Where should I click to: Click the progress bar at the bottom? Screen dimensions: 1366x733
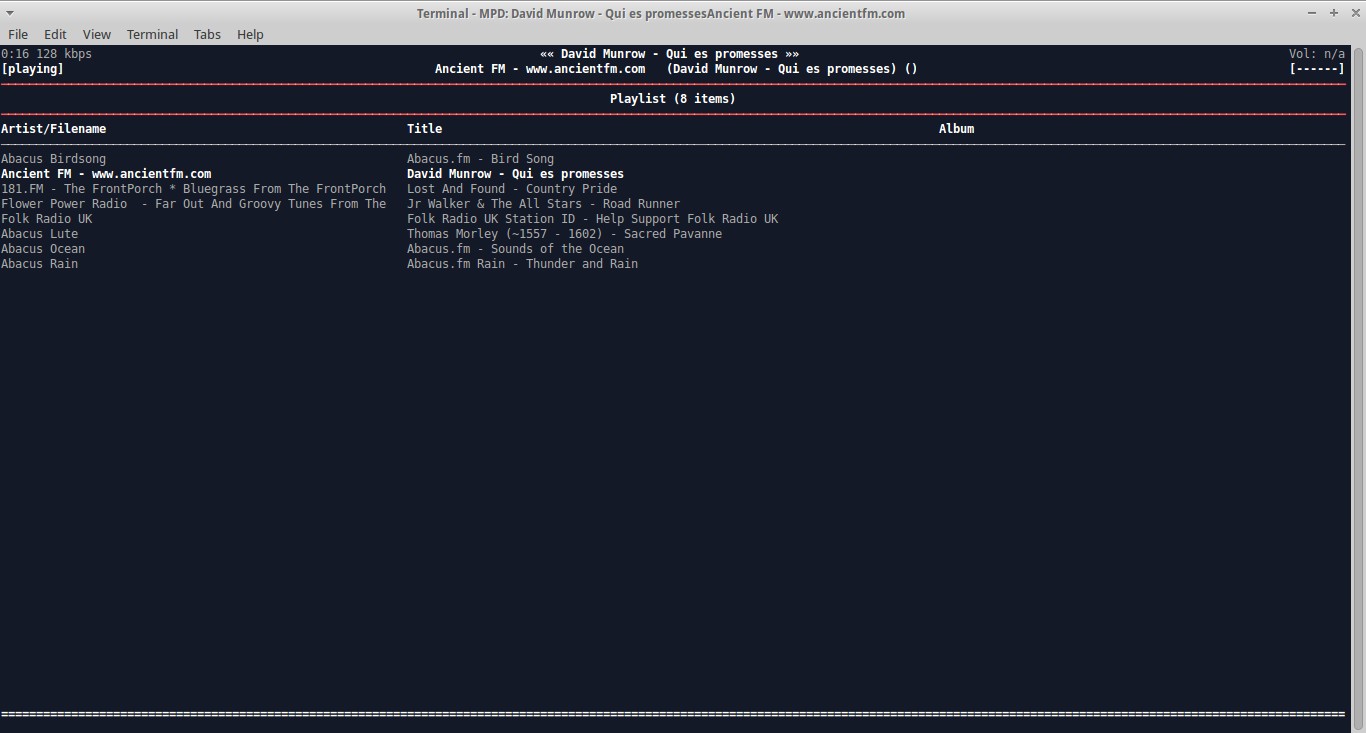pos(673,714)
